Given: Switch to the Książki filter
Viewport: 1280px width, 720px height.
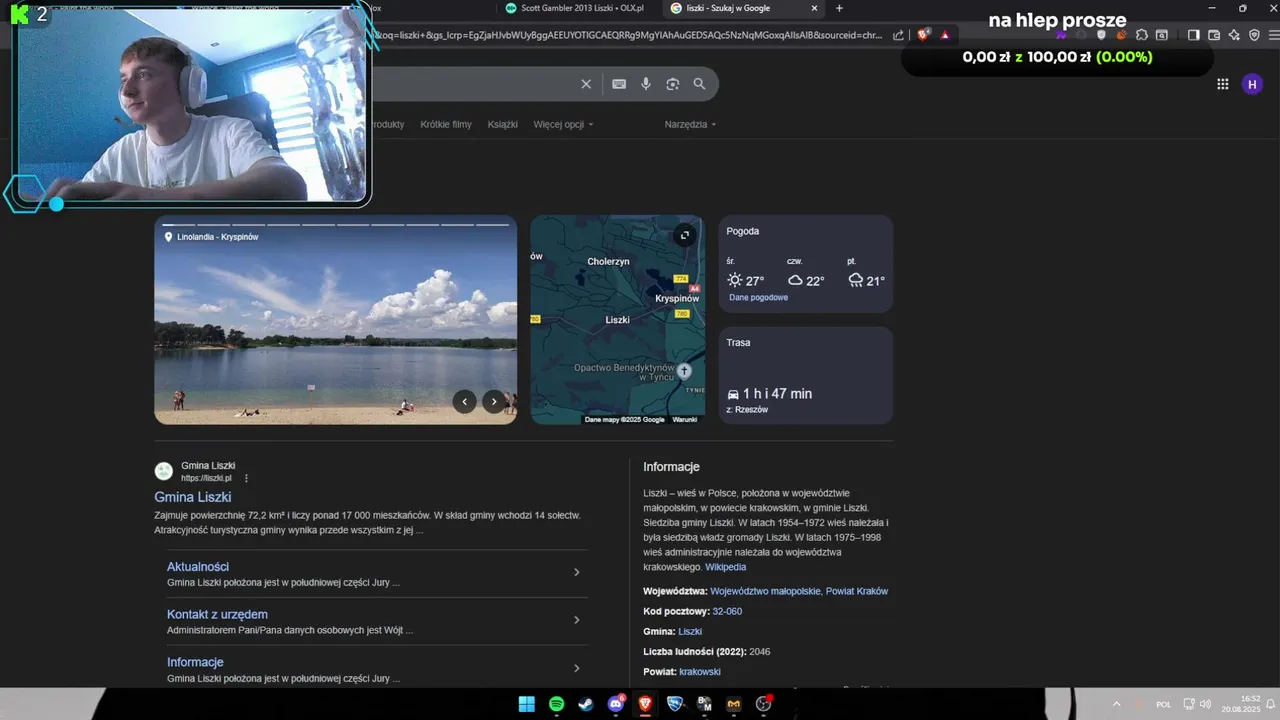Looking at the screenshot, I should (503, 124).
